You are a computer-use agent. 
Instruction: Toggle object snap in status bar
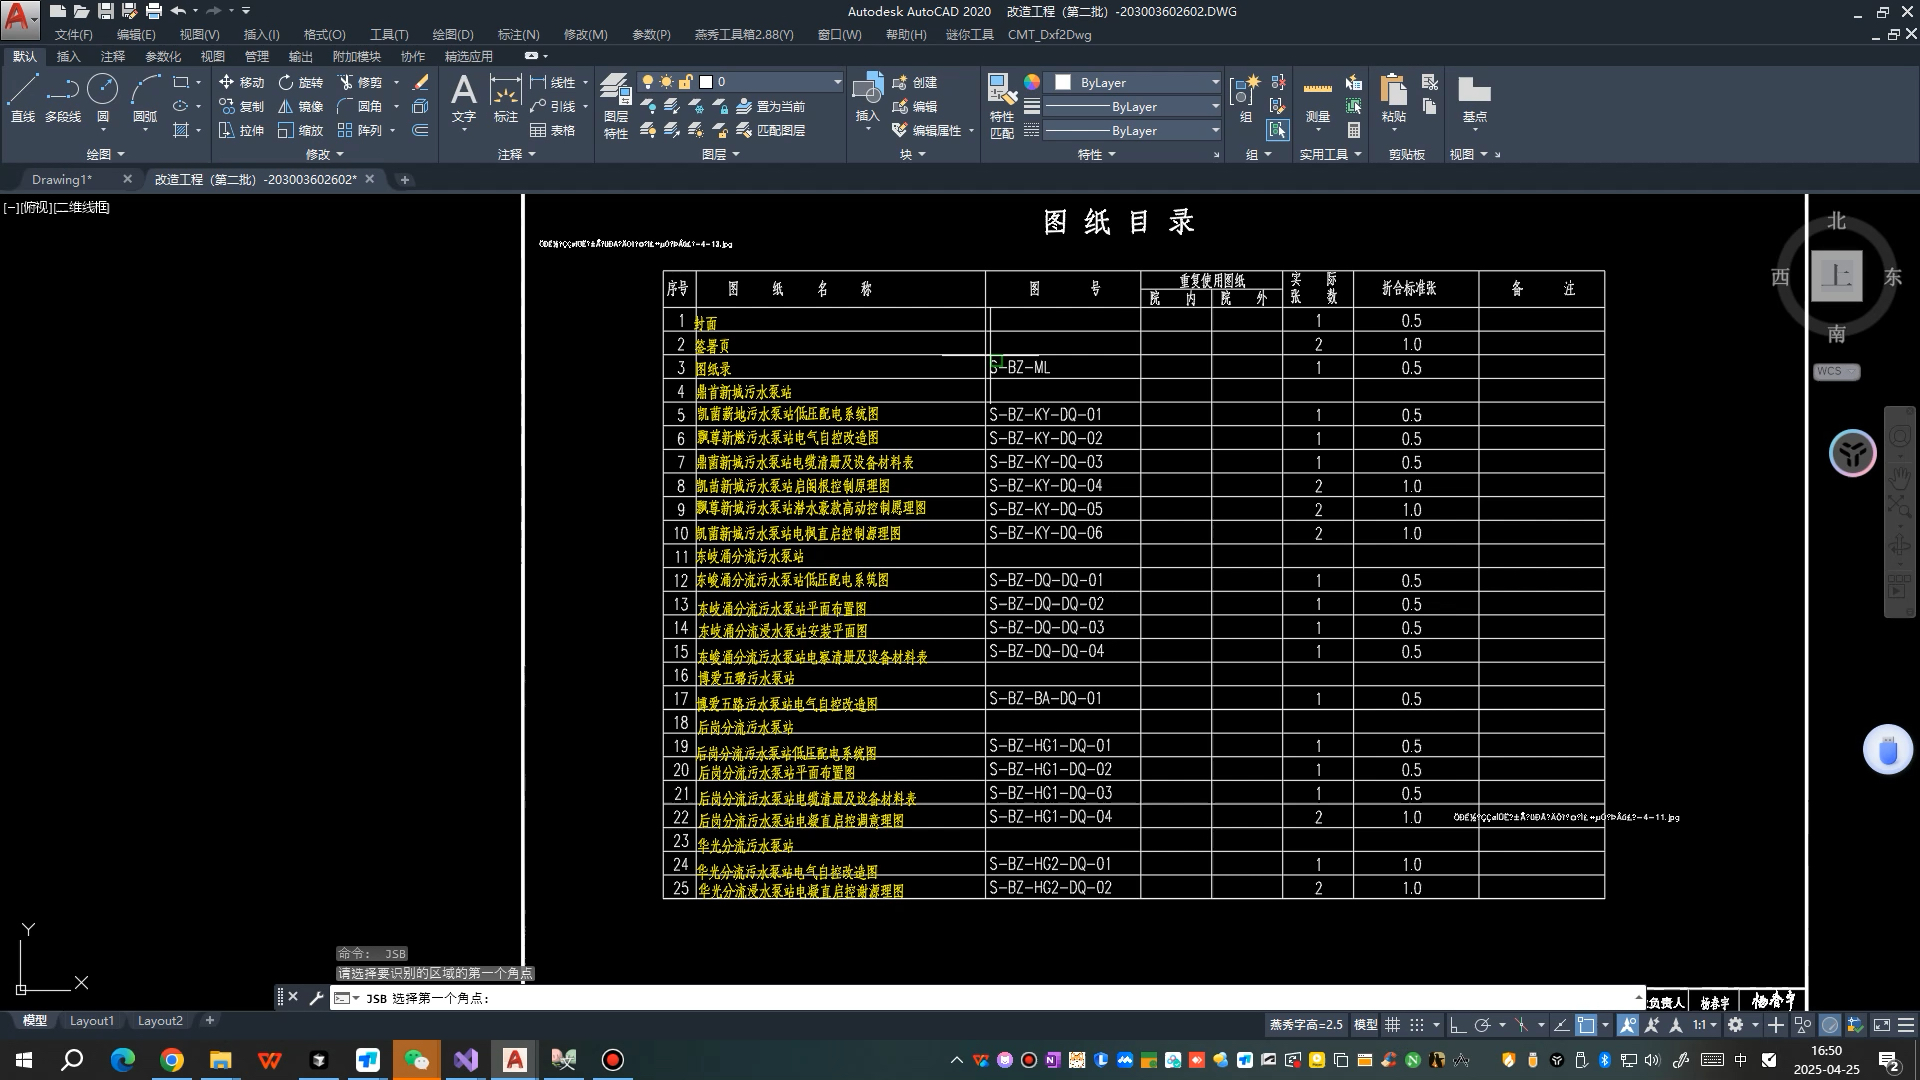tap(1586, 1025)
